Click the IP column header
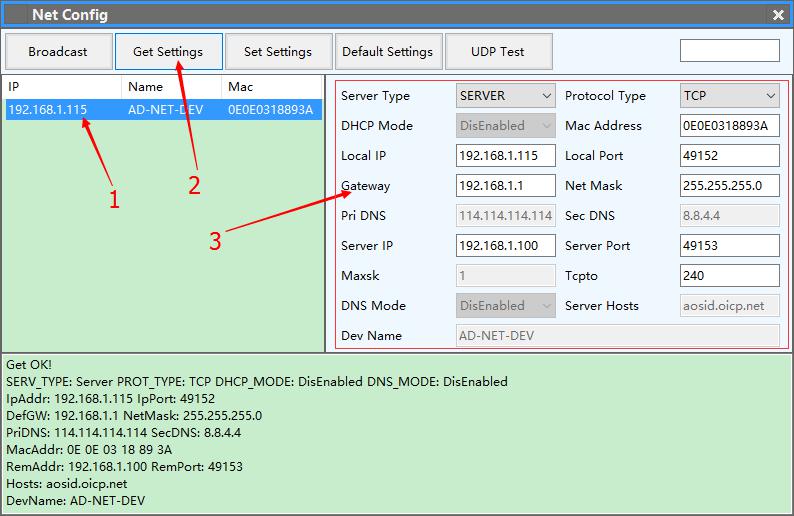 pos(60,87)
